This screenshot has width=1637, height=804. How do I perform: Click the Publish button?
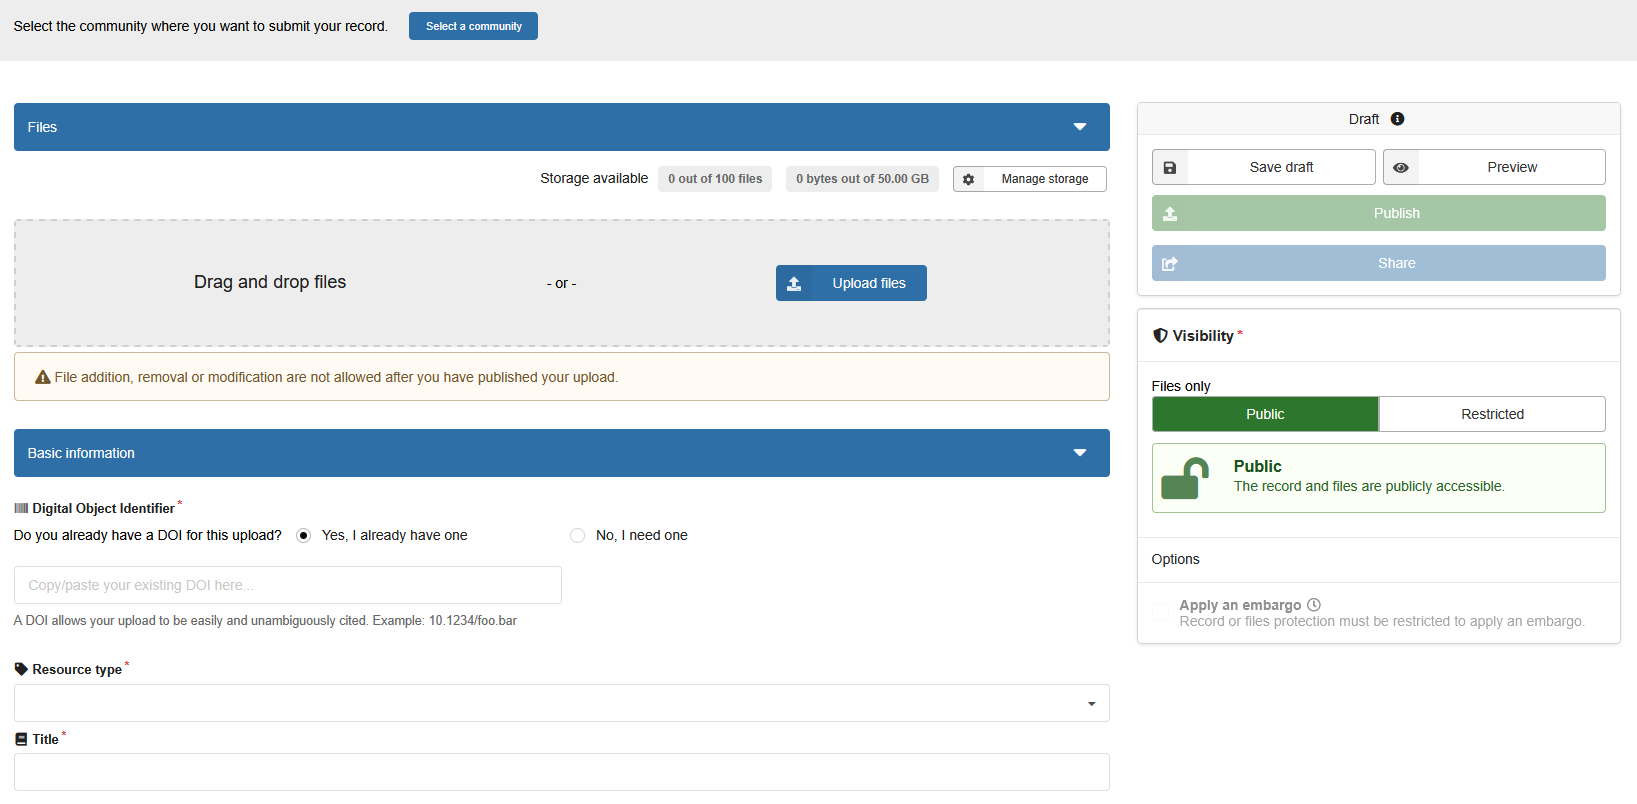coord(1378,213)
